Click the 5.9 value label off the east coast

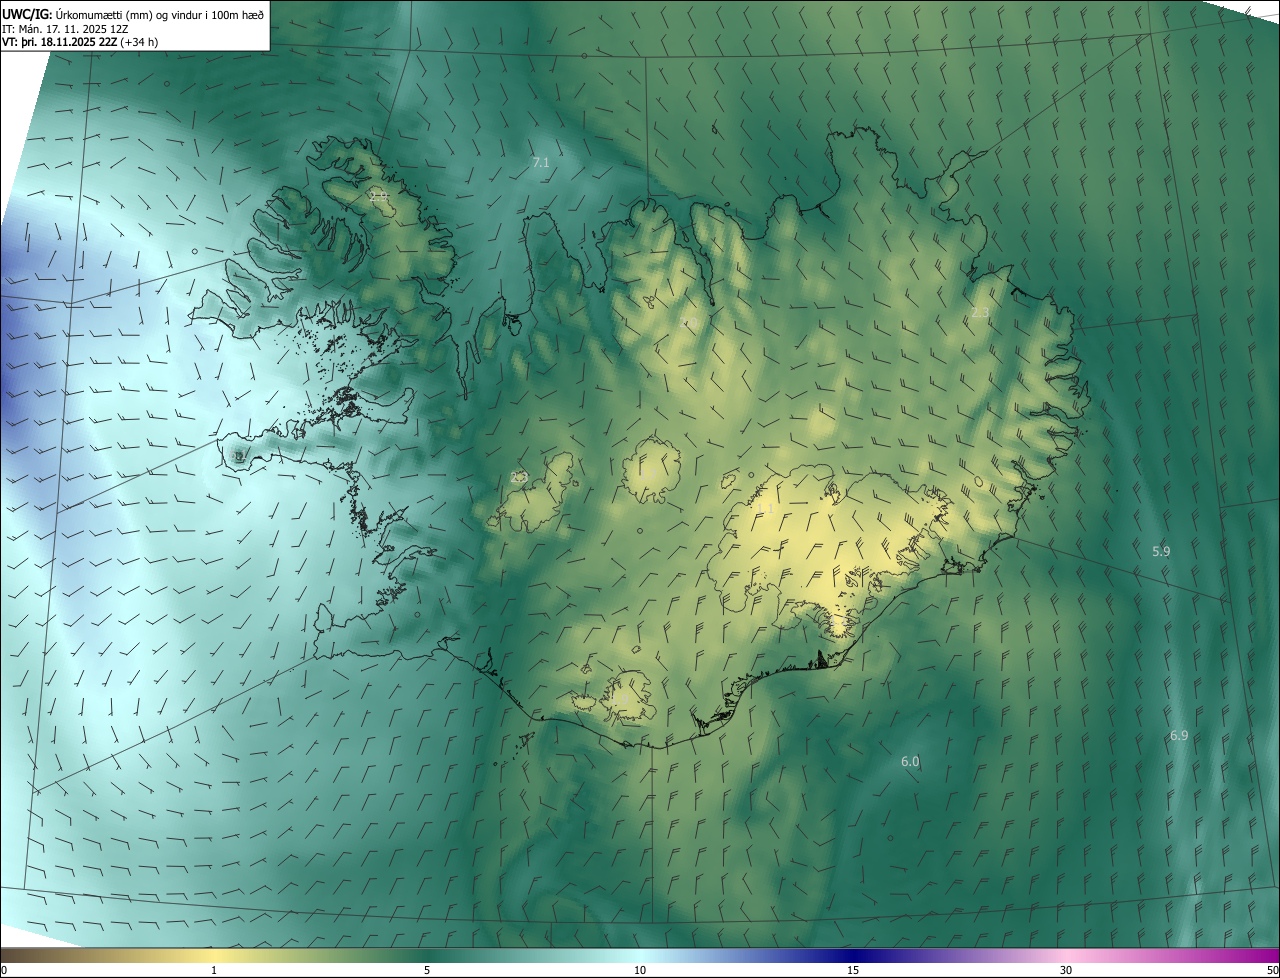point(1161,551)
